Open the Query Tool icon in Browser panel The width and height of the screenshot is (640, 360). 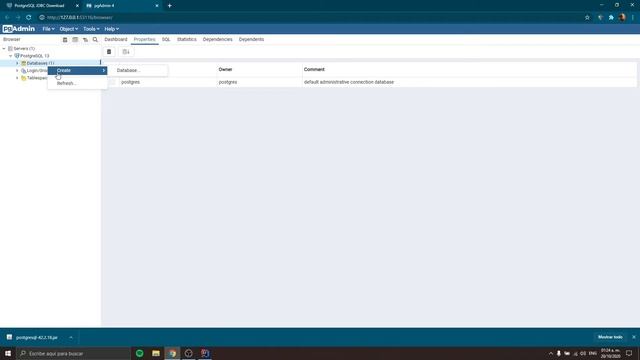pos(65,40)
